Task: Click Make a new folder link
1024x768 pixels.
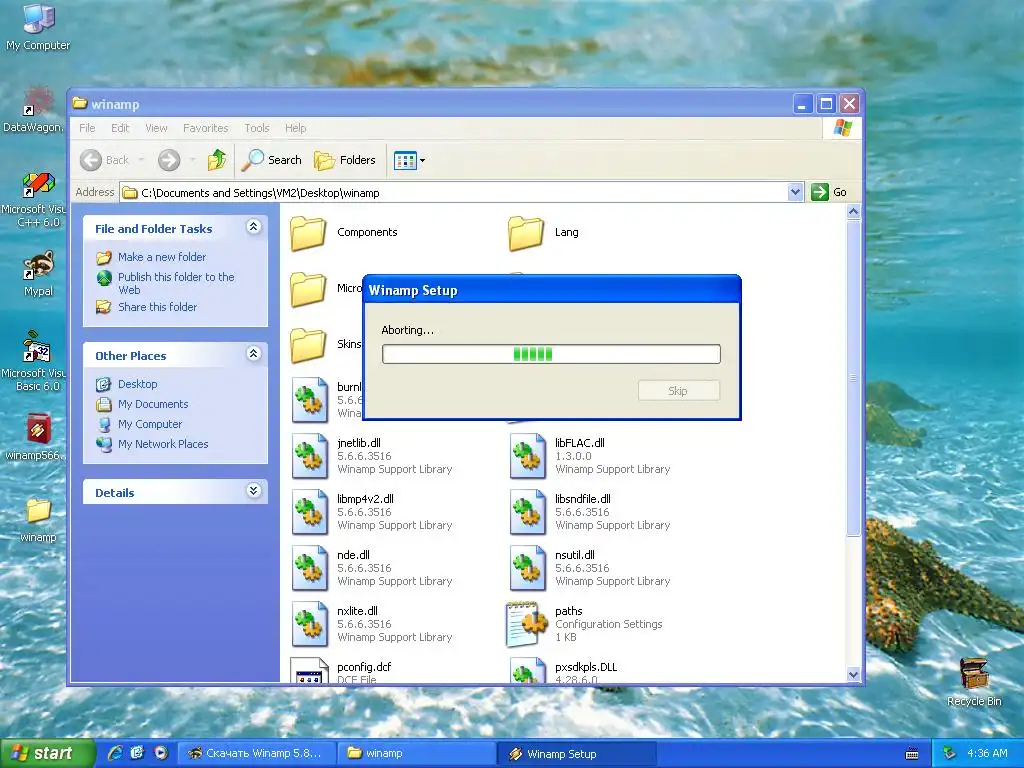Action: 161,257
